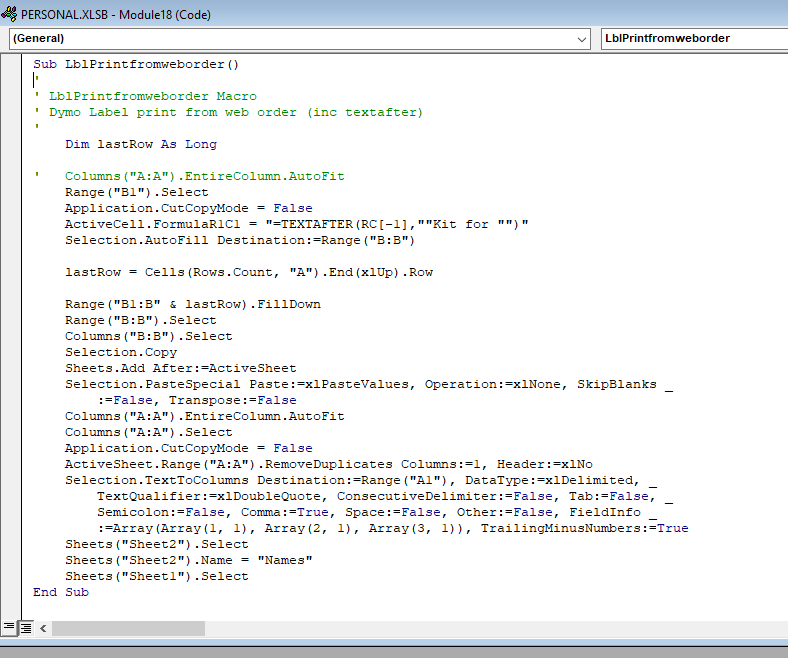Click the 'Sheets("Sheet1").Select' line
The width and height of the screenshot is (788, 658).
pos(156,577)
